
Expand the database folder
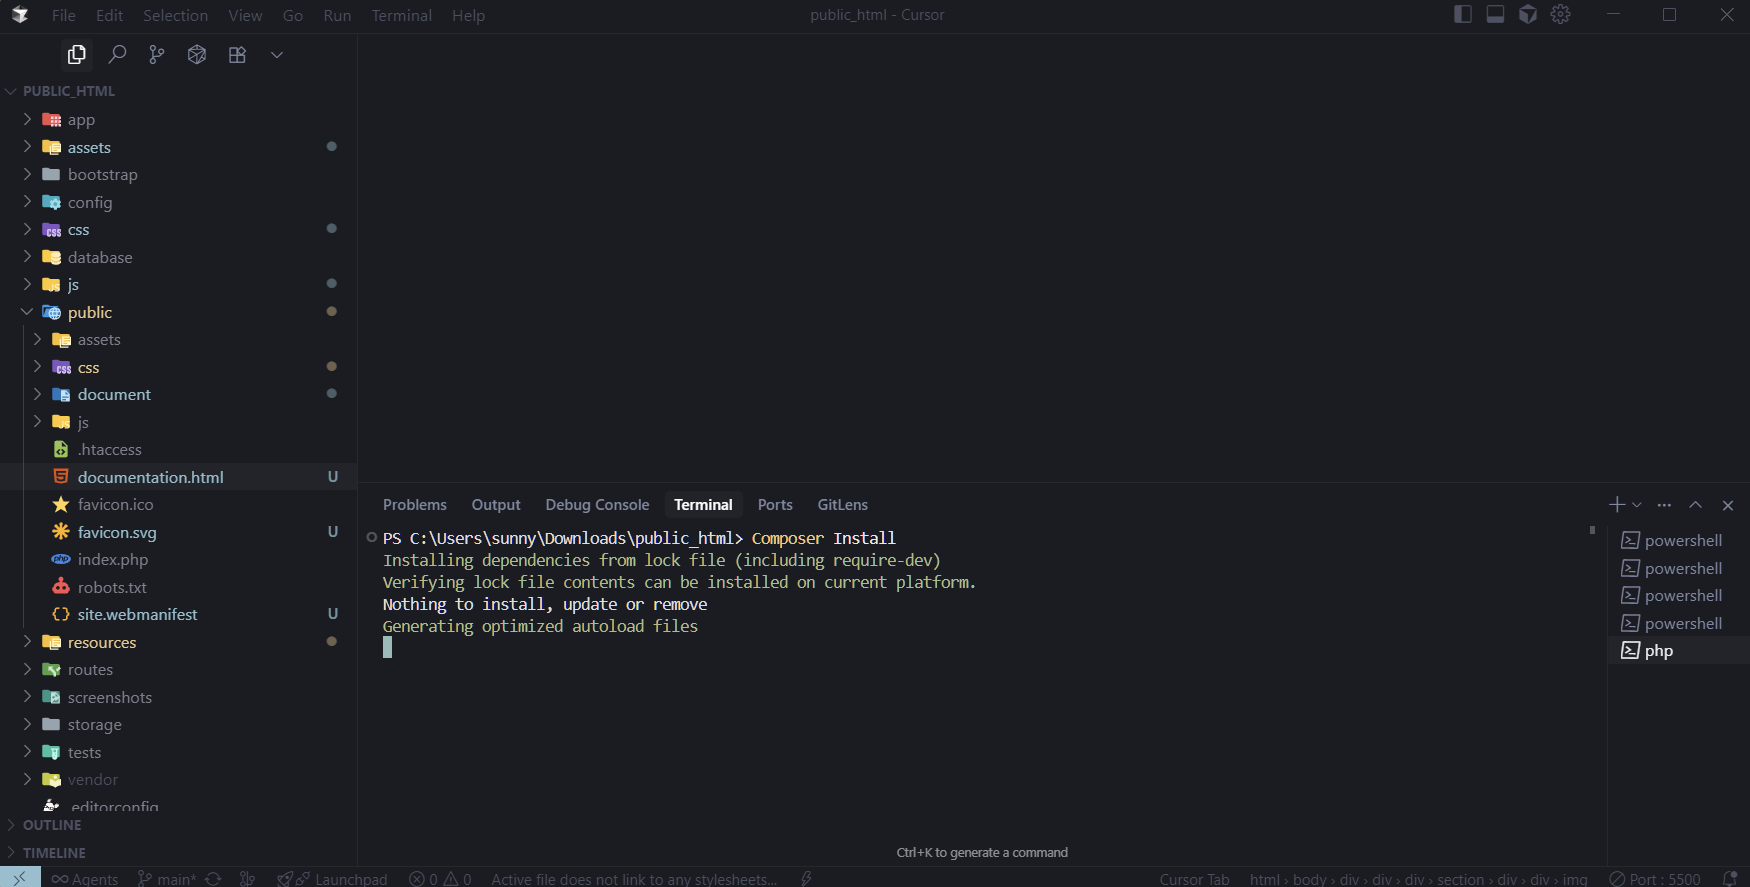coord(100,257)
